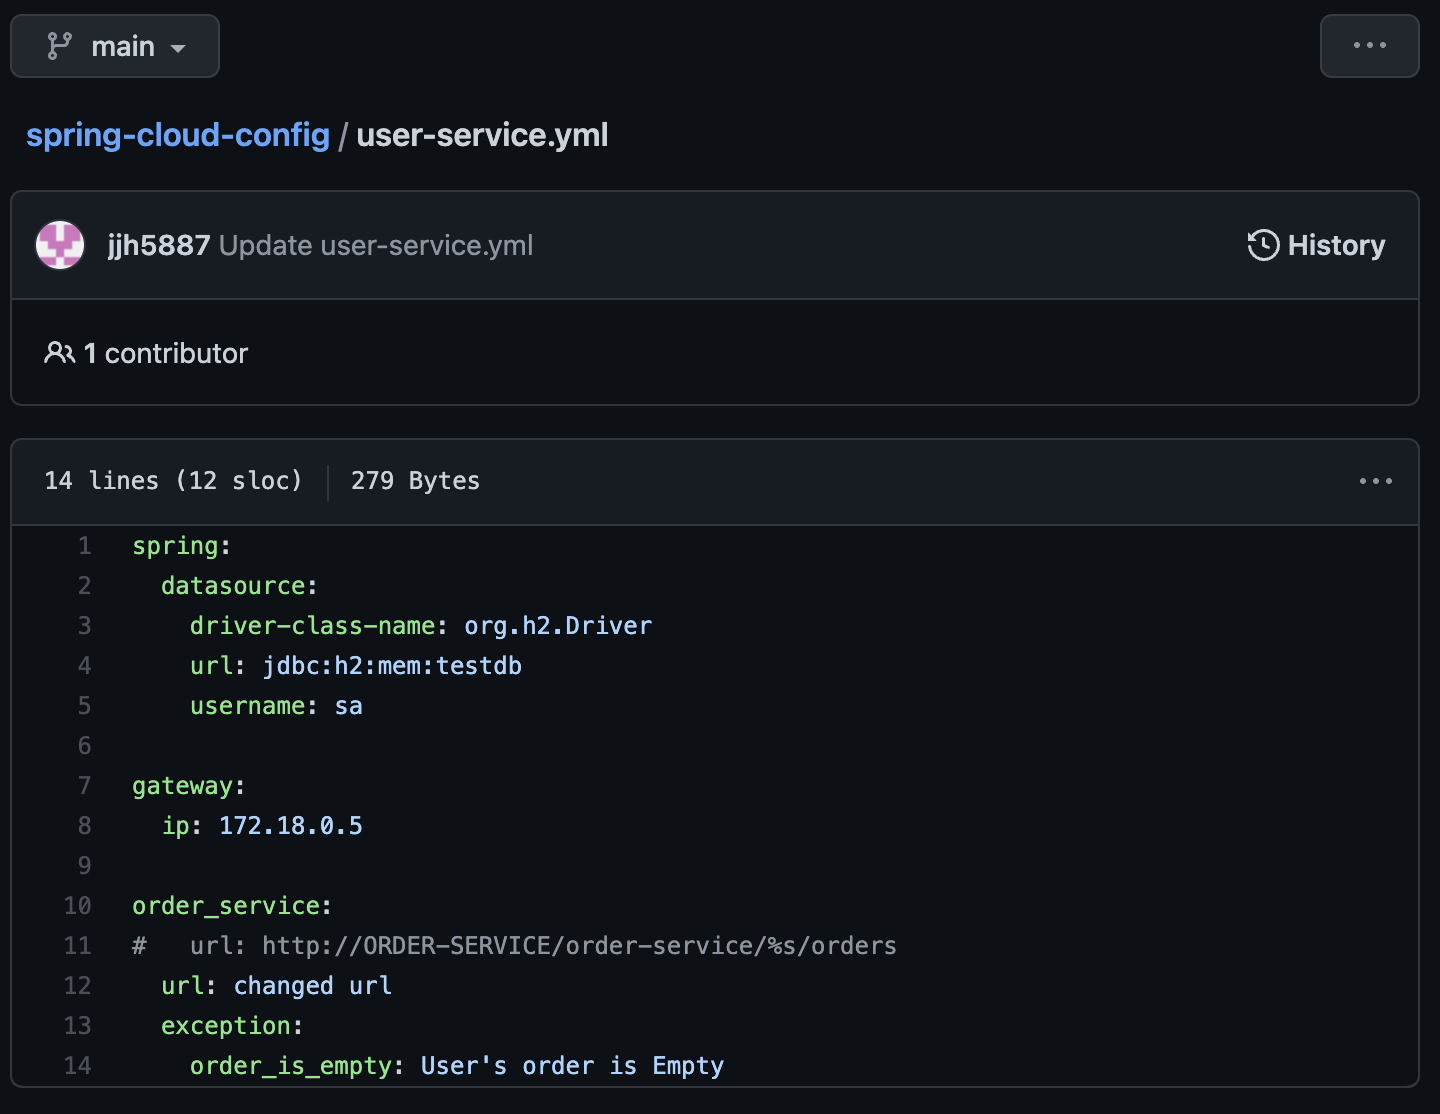
Task: Open the file History link
Action: point(1316,245)
